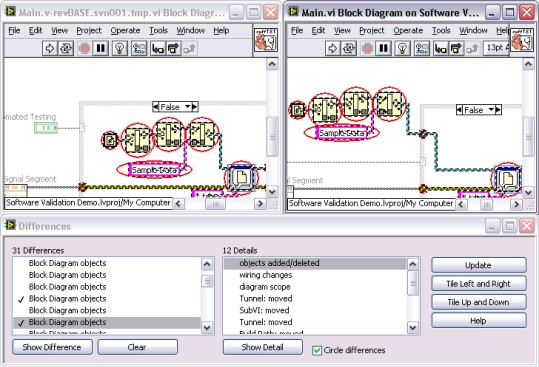539x367 pixels.
Task: Open Edit menu in right Main.vi window
Action: 318,31
